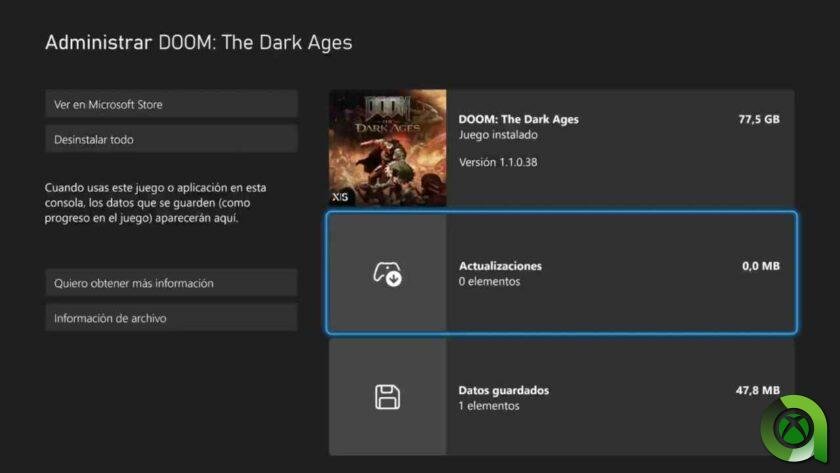Click the 77,5 GB game size value

(x=758, y=119)
